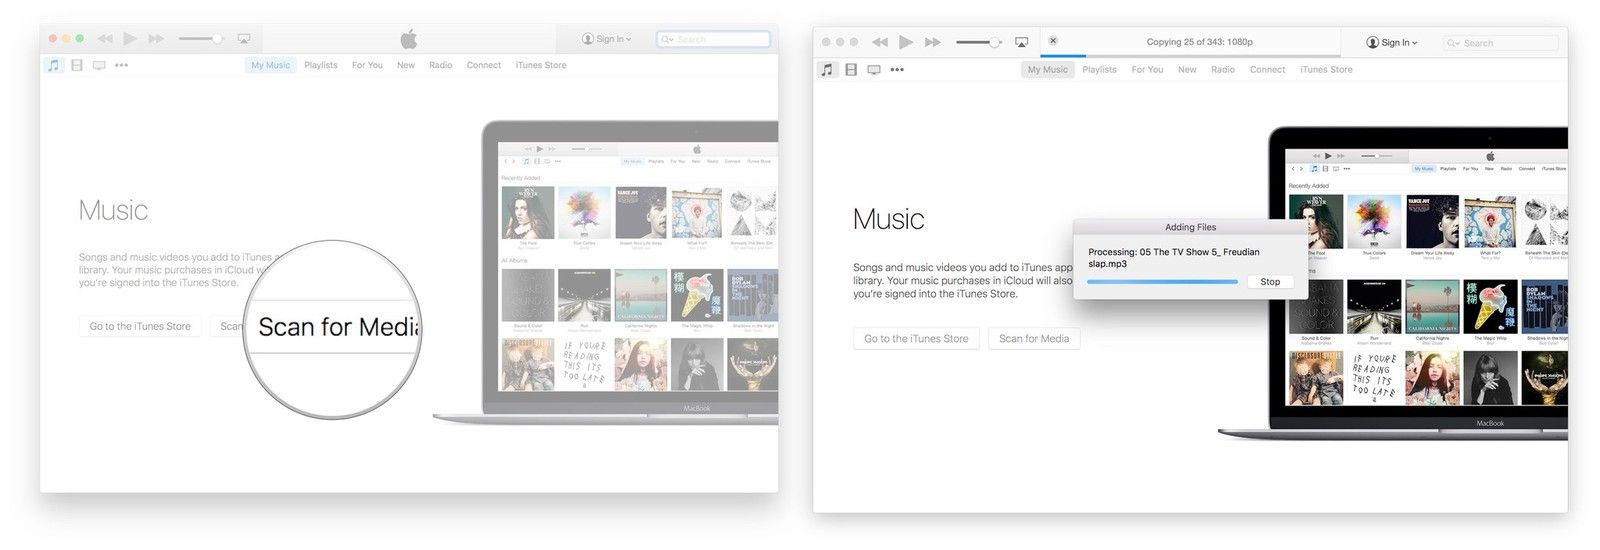Click the magnified Scan for Media button
1600x550 pixels.
(x=338, y=328)
